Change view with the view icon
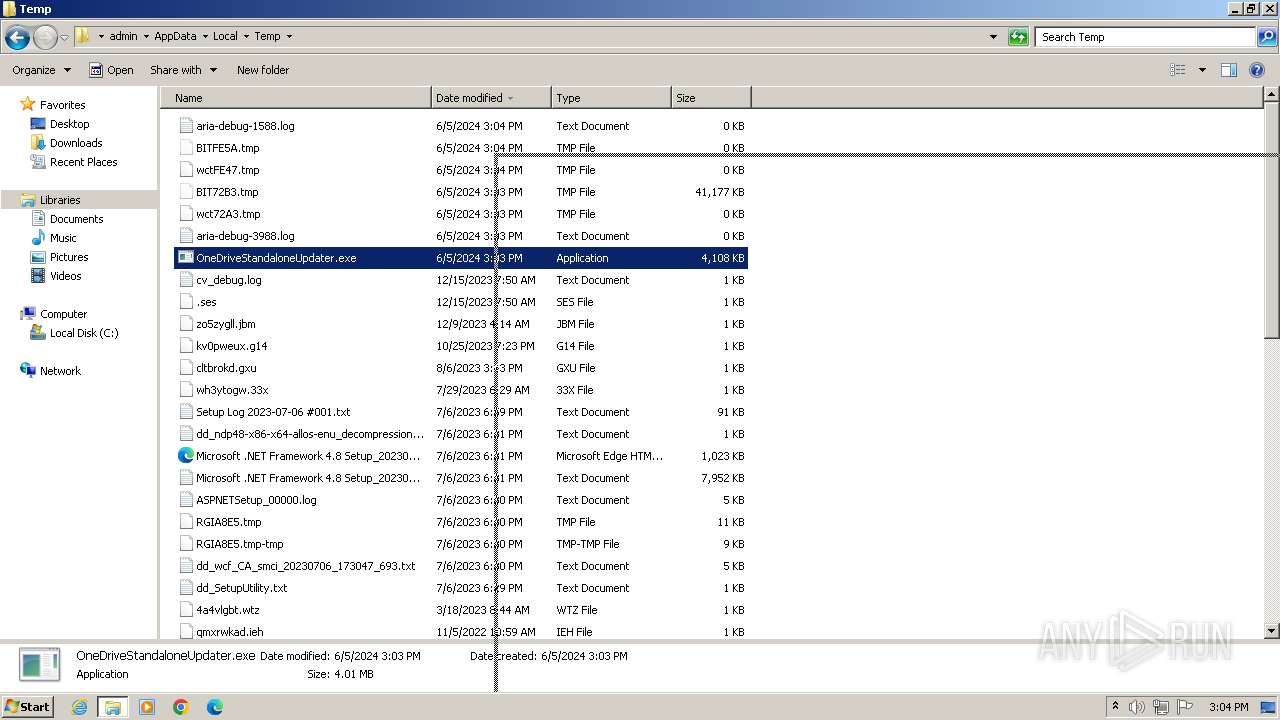This screenshot has height=720, width=1280. point(1178,70)
